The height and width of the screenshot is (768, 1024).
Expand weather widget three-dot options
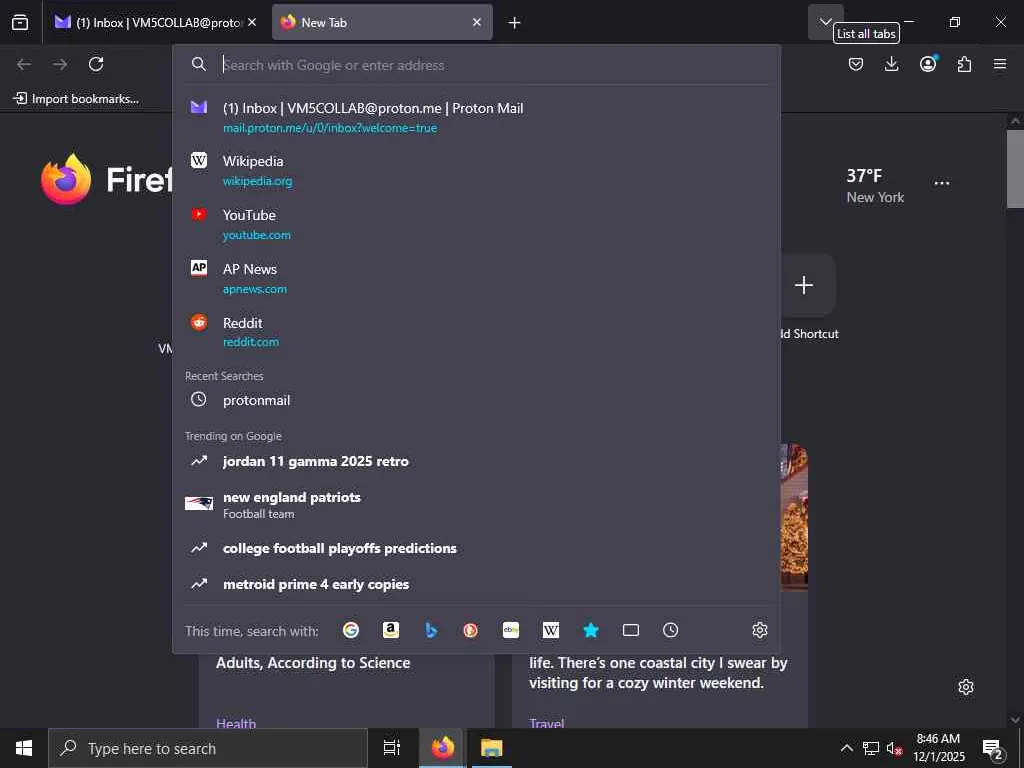[942, 184]
